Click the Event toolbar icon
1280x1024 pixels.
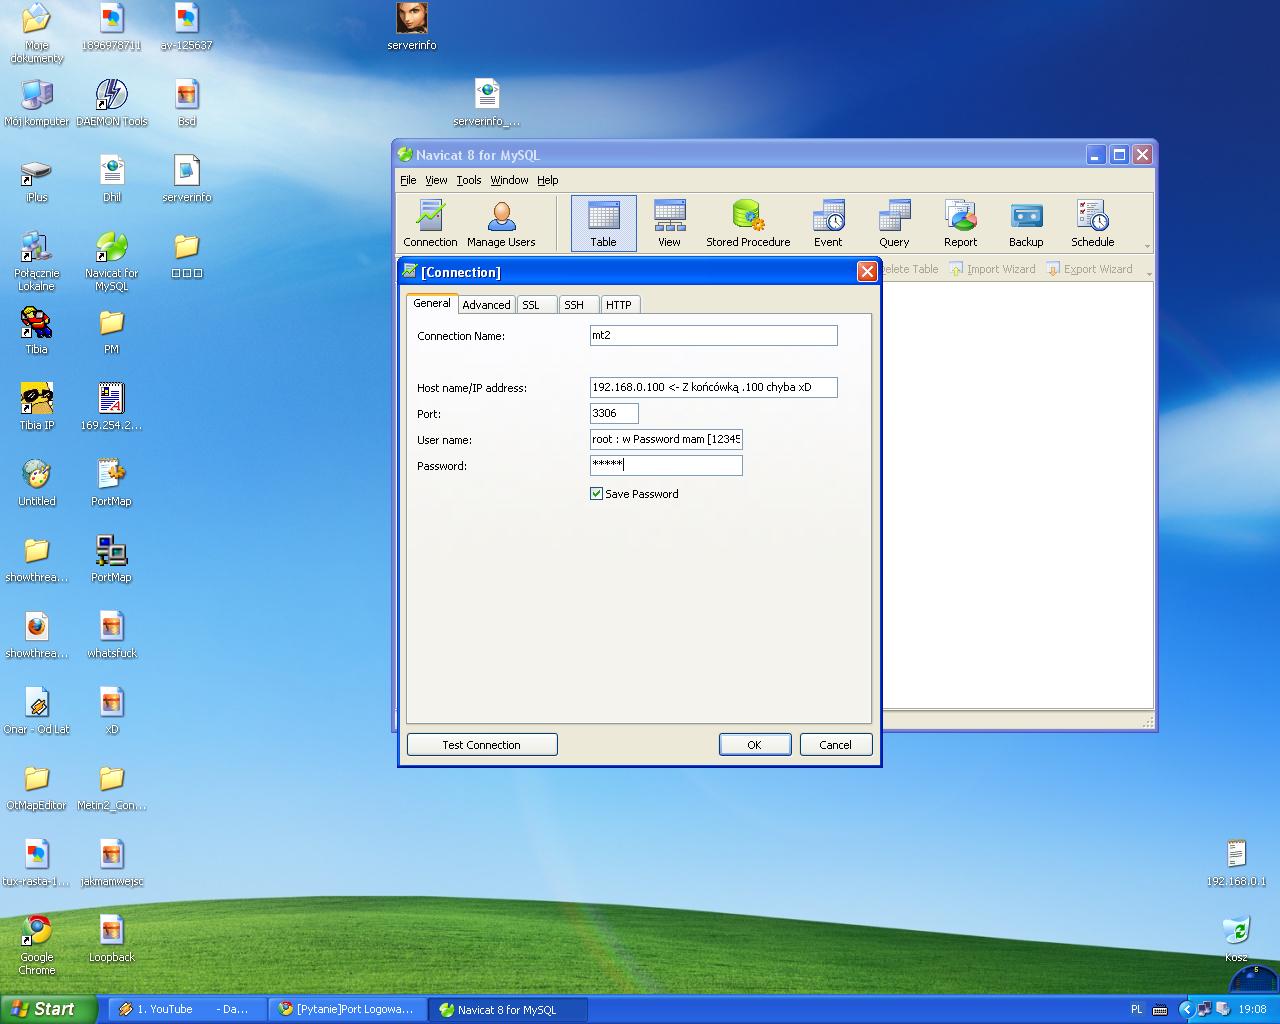(x=828, y=223)
